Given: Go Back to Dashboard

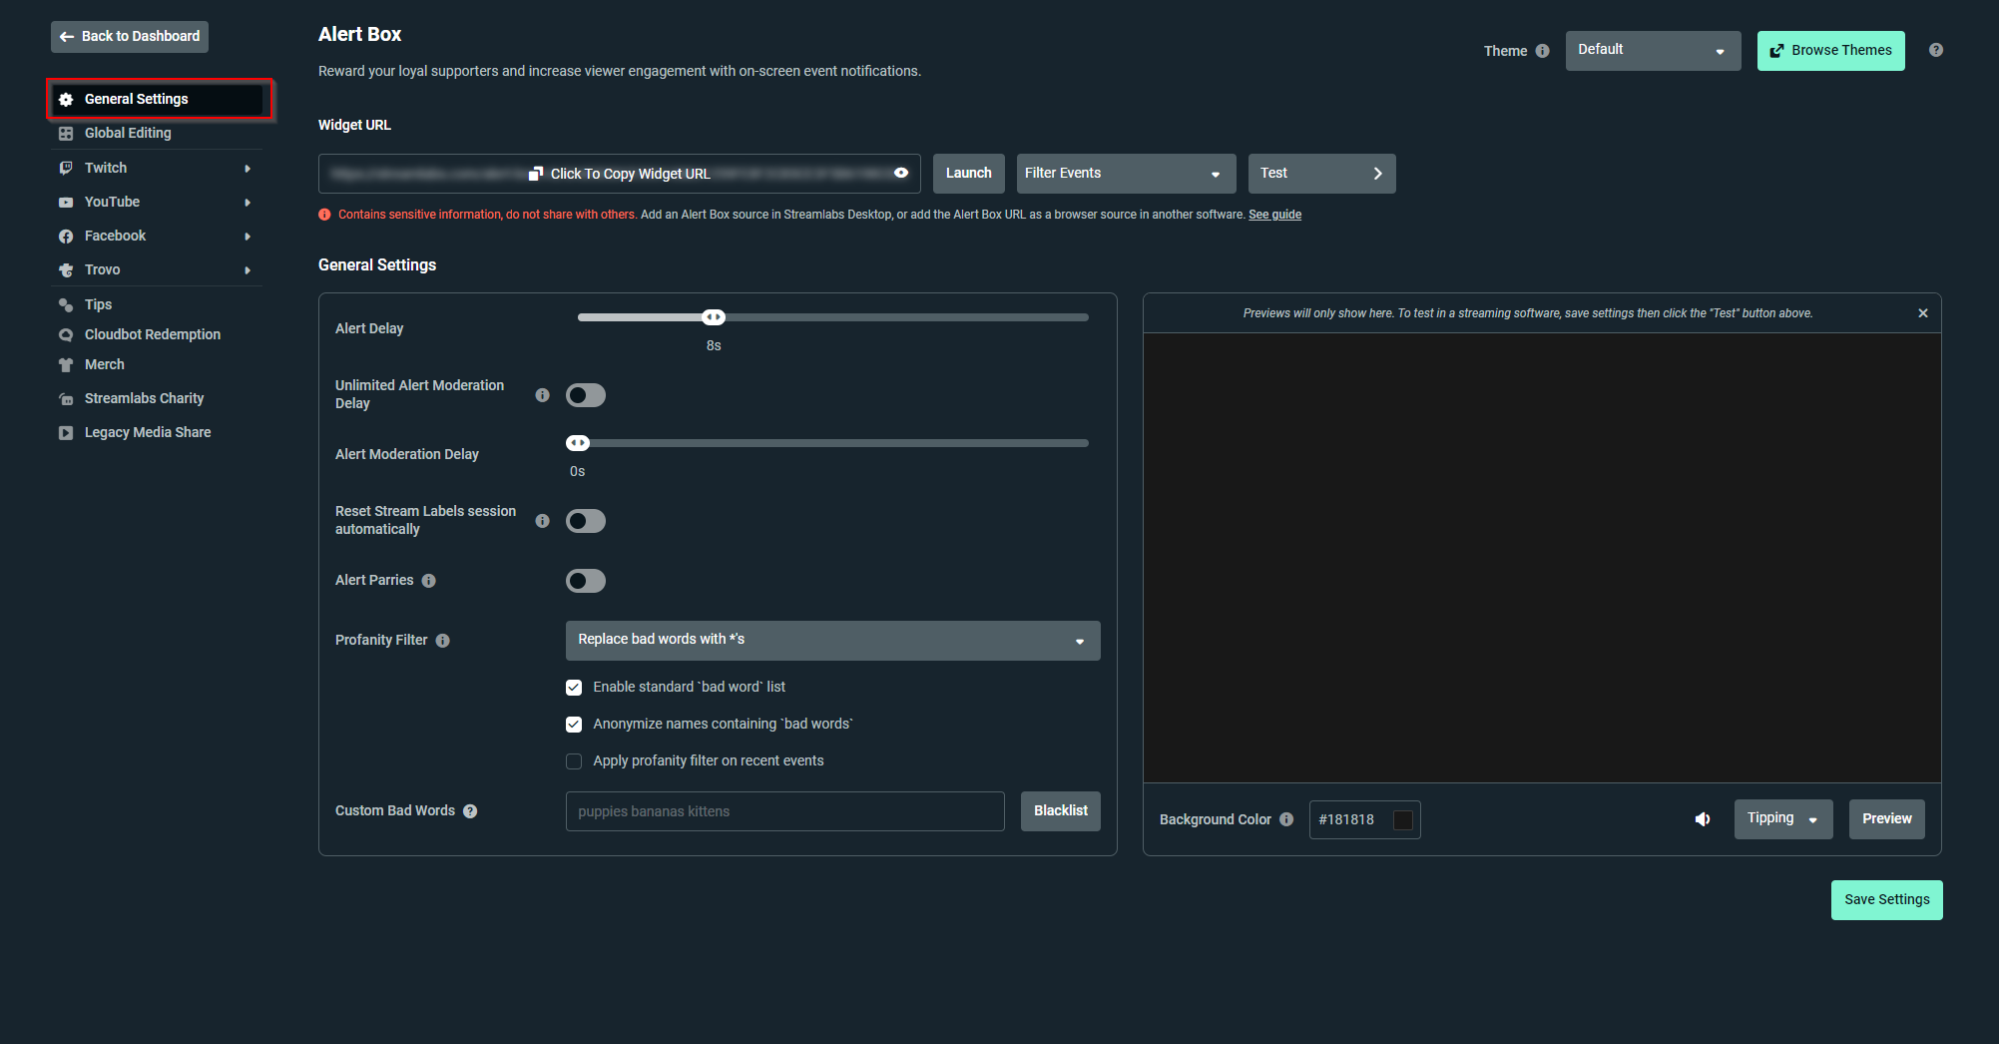Looking at the screenshot, I should [130, 37].
